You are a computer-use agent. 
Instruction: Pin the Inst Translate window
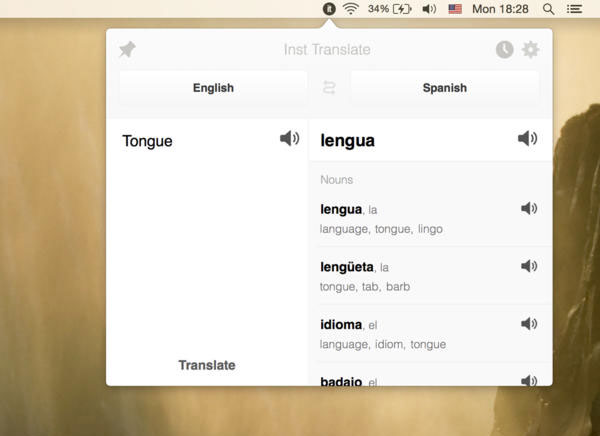tap(127, 49)
